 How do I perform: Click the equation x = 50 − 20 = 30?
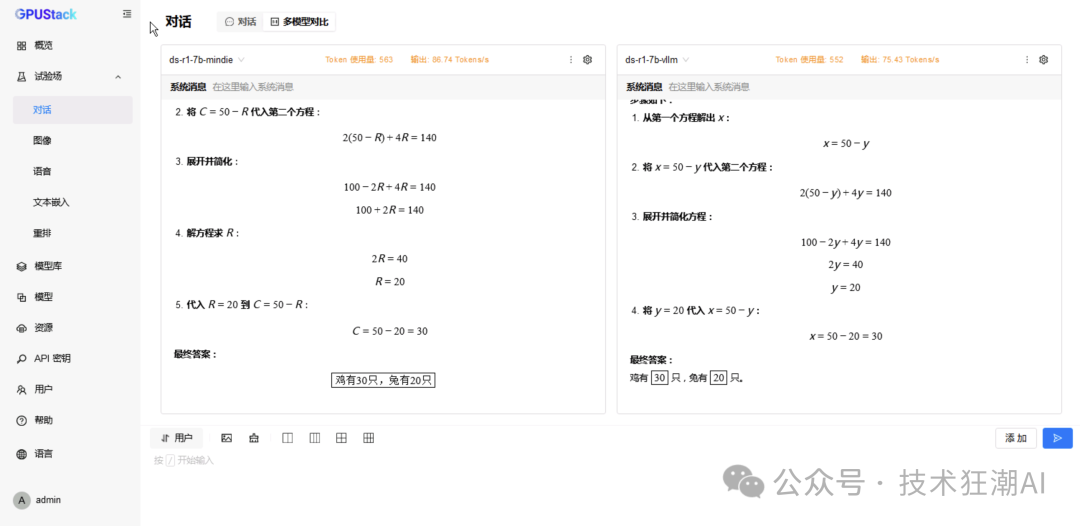click(x=846, y=337)
